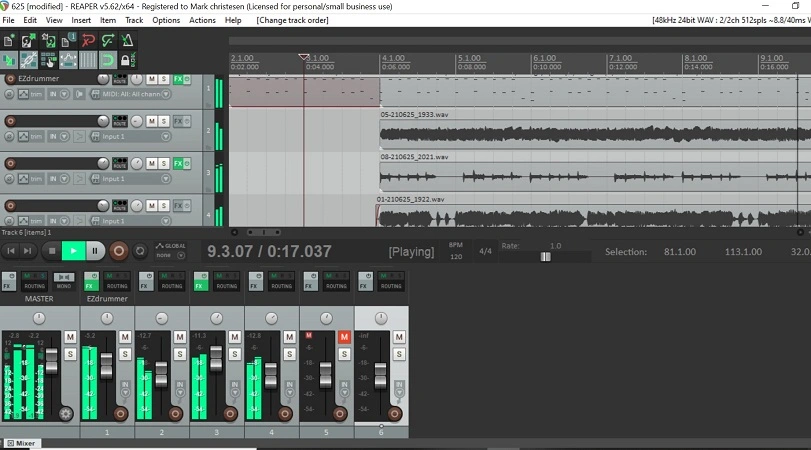Screen dimensions: 811x450
Task: Open EZdrummer MIDI input dropdown
Action: pyautogui.click(x=166, y=94)
